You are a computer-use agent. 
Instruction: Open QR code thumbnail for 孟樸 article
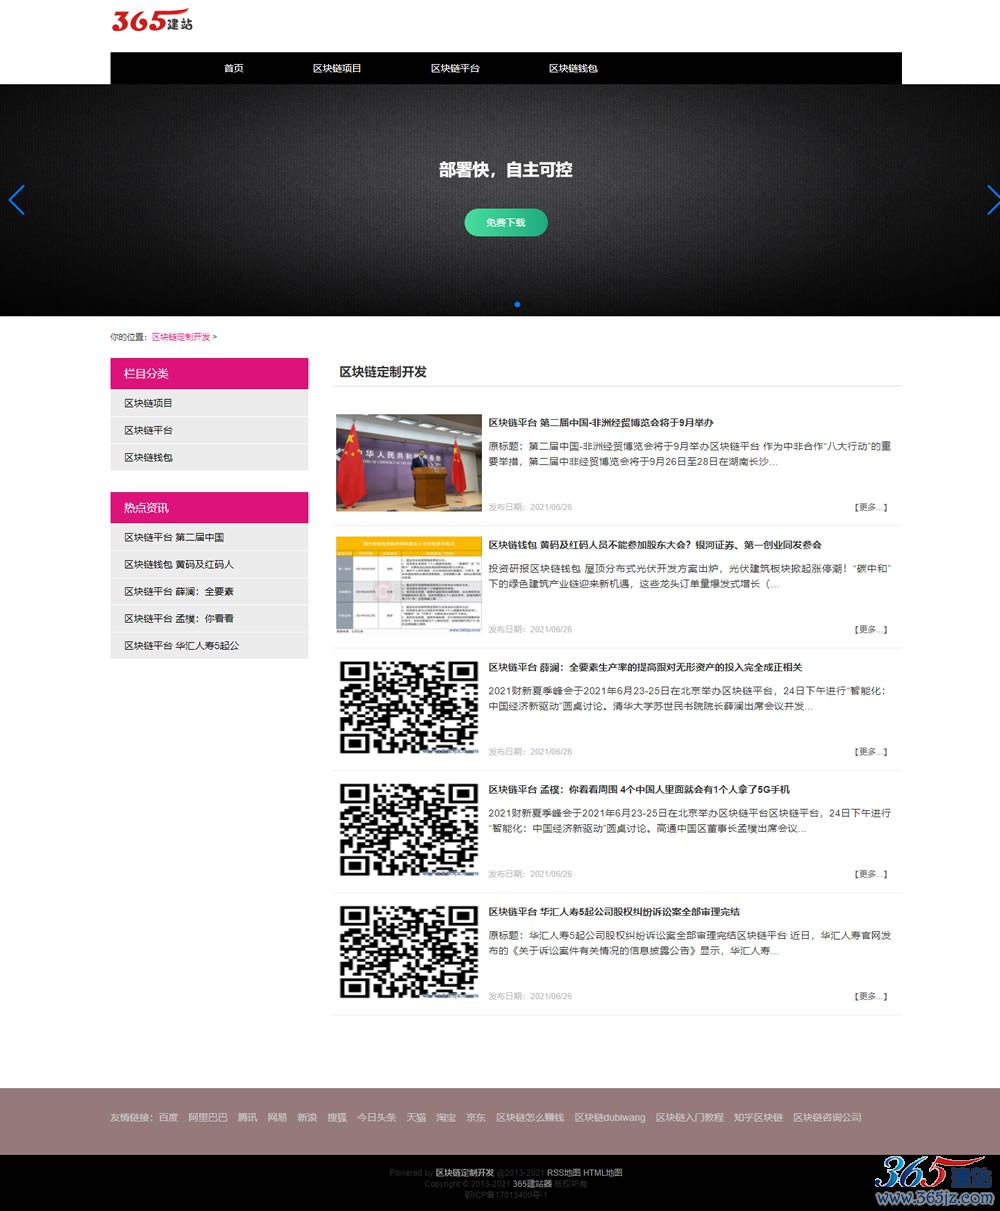409,829
